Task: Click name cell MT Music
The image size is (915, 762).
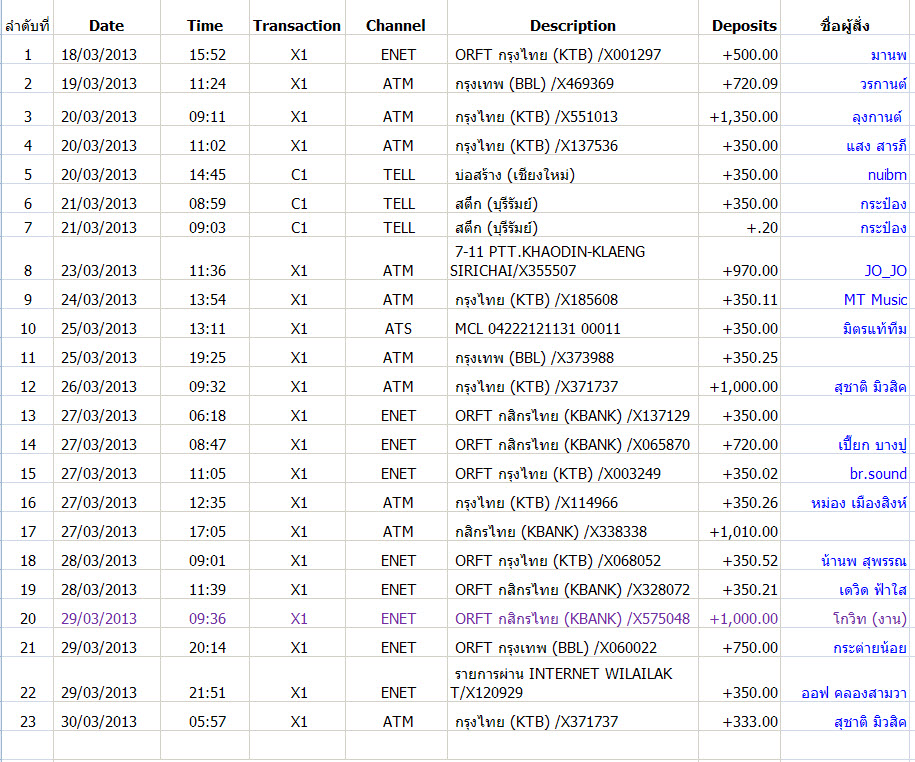Action: (875, 300)
